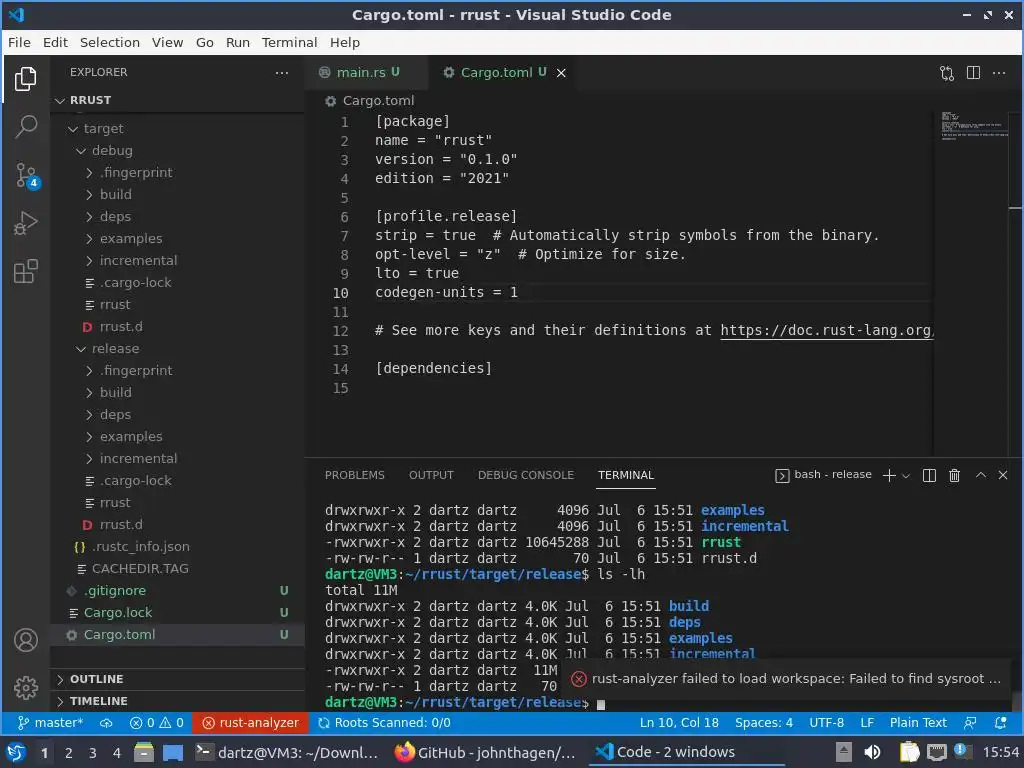Open .rustc_info.json file
This screenshot has height=768, width=1024.
pyautogui.click(x=176, y=547)
